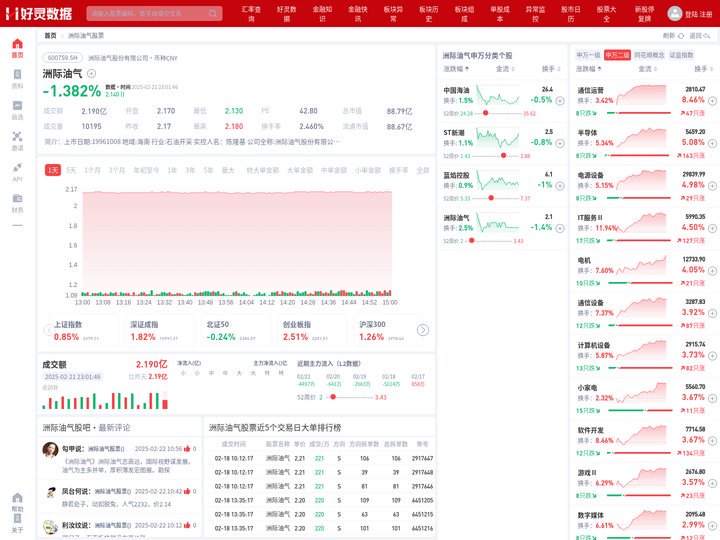Add 洲际油气 title stock via plus icon

(91, 73)
